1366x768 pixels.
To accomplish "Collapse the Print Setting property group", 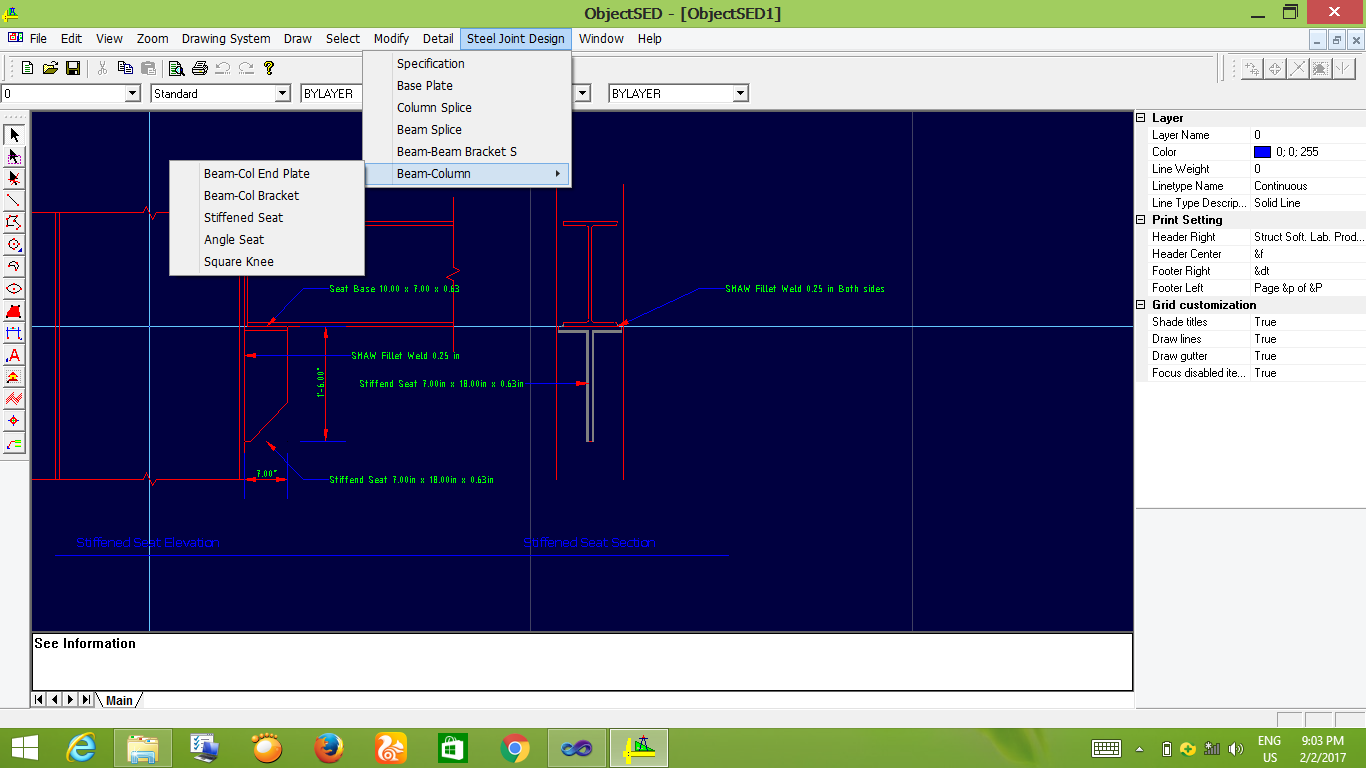I will point(1141,220).
